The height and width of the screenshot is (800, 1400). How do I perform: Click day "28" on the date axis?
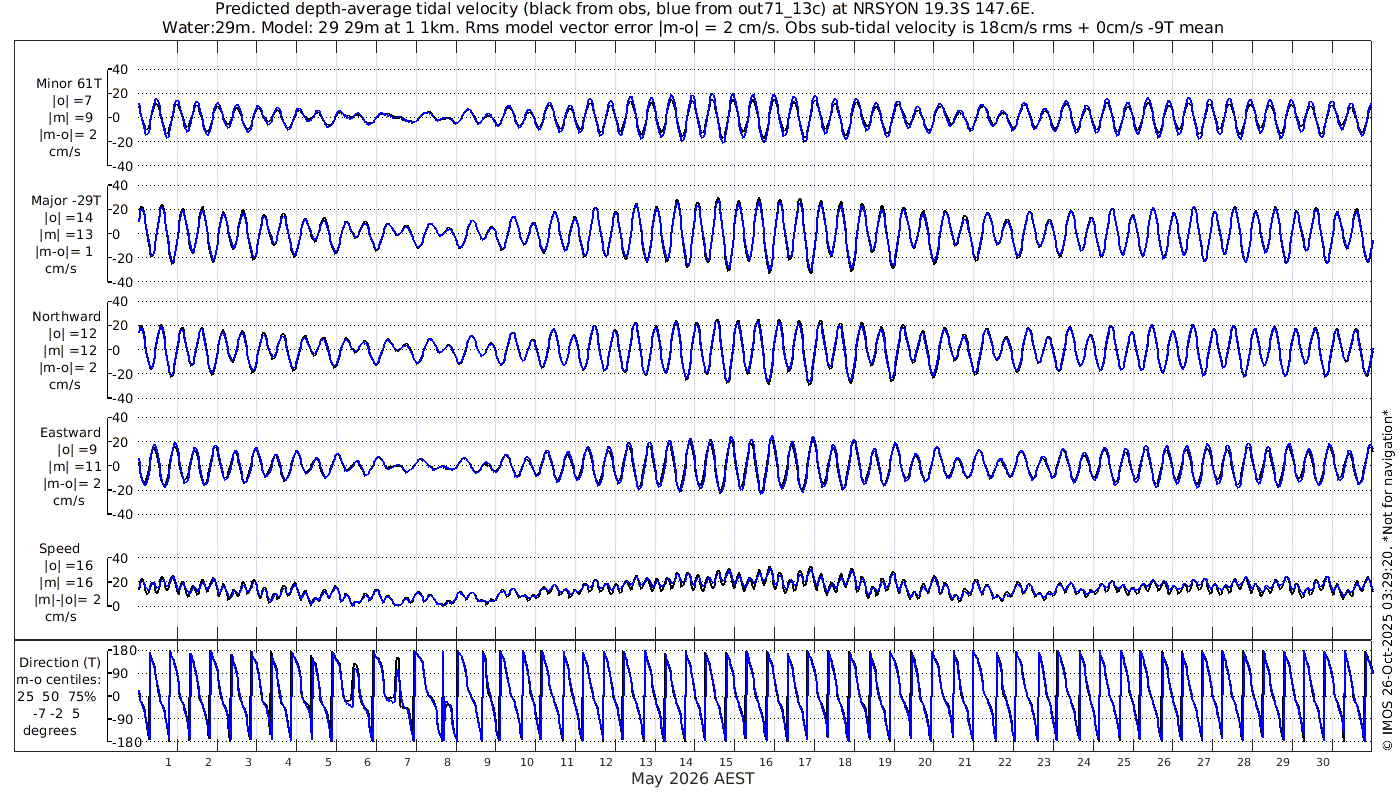[x=1243, y=762]
